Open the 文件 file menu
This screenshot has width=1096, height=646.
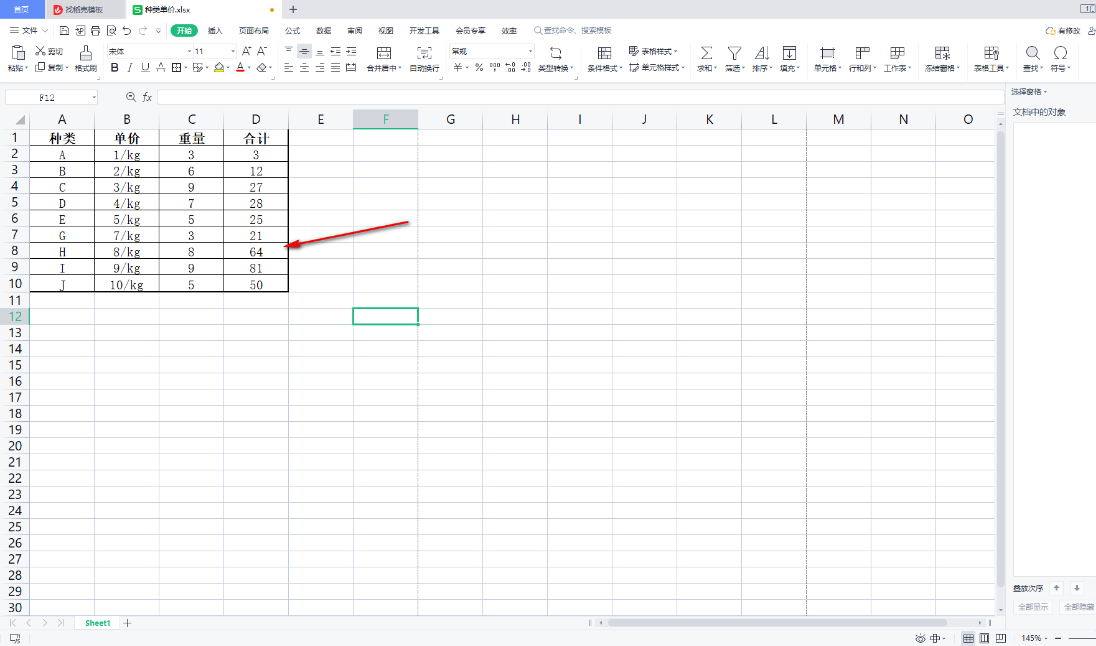tap(29, 31)
